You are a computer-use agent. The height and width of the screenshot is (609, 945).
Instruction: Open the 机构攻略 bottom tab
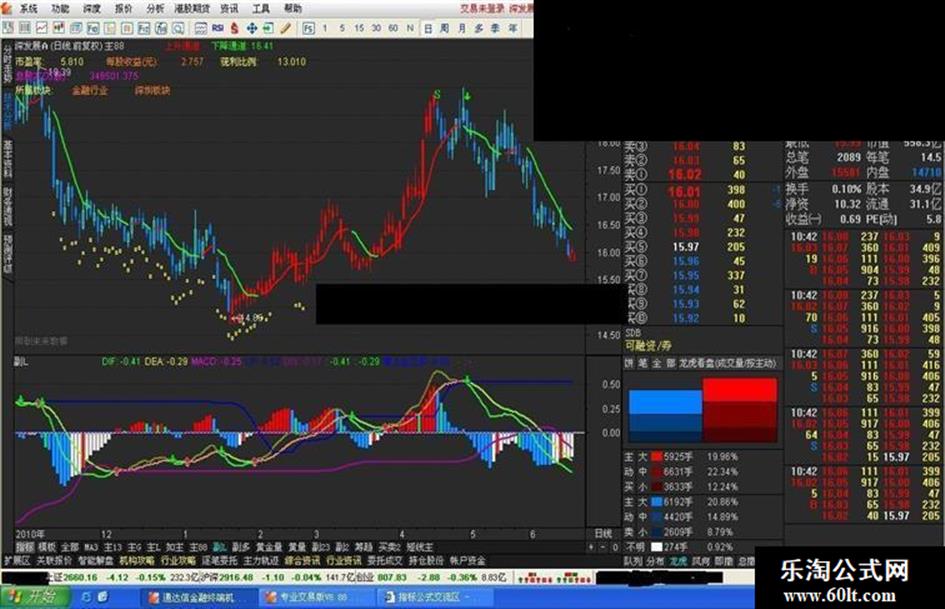coord(137,560)
